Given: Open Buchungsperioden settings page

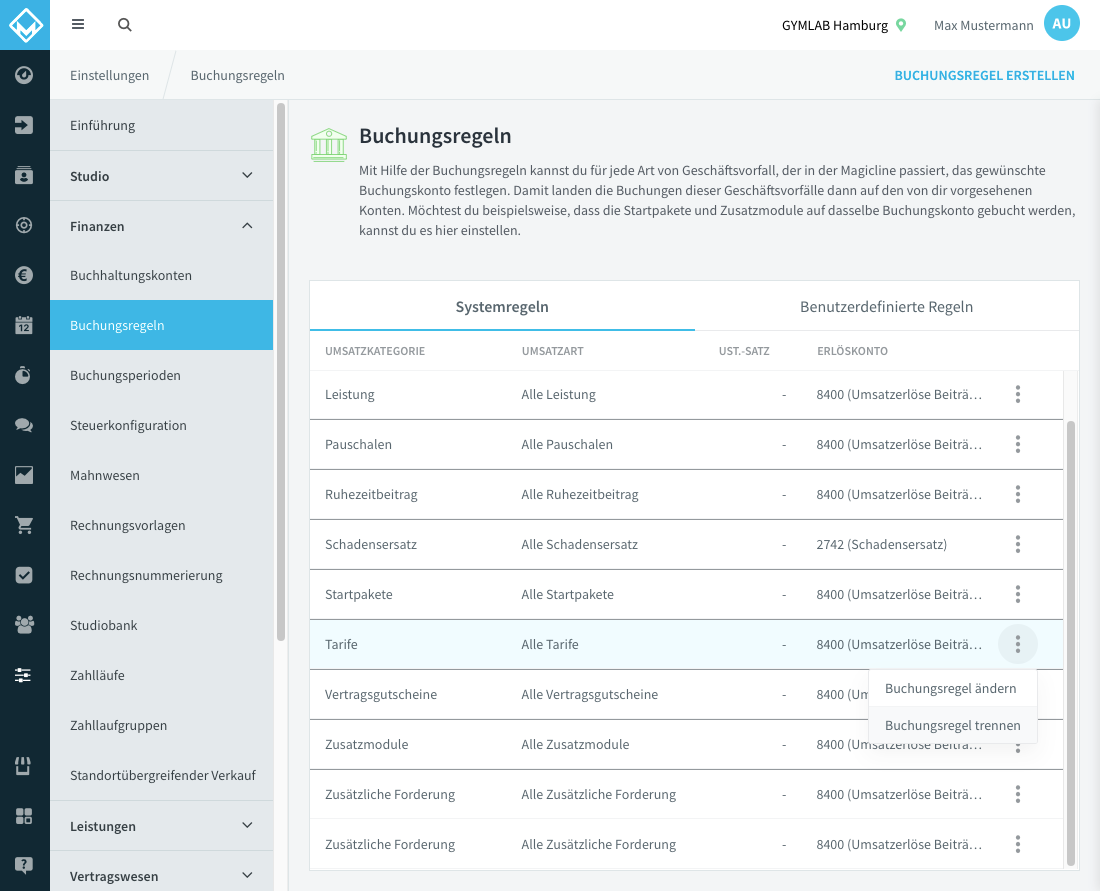Looking at the screenshot, I should (x=161, y=375).
